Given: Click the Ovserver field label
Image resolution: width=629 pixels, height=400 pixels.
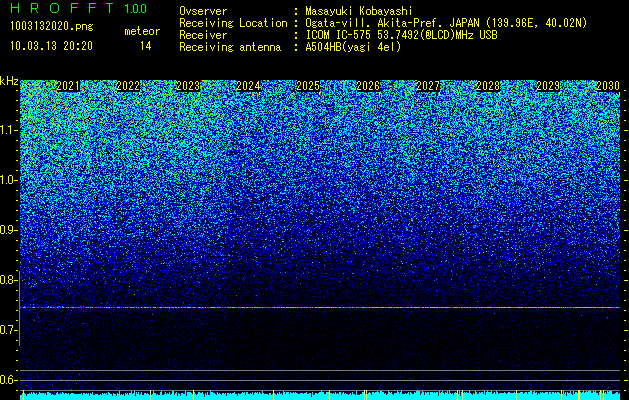Looking at the screenshot, I should pyautogui.click(x=203, y=11).
